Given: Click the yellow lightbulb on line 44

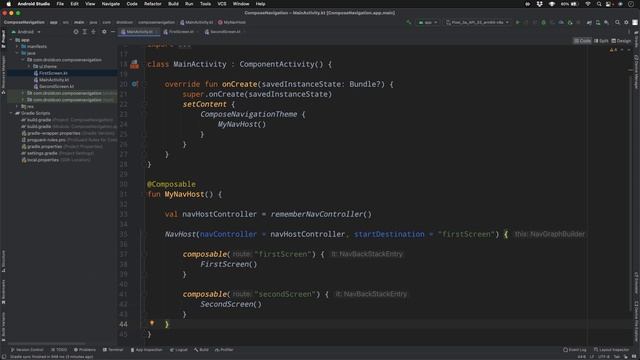Looking at the screenshot, I should point(152,323).
